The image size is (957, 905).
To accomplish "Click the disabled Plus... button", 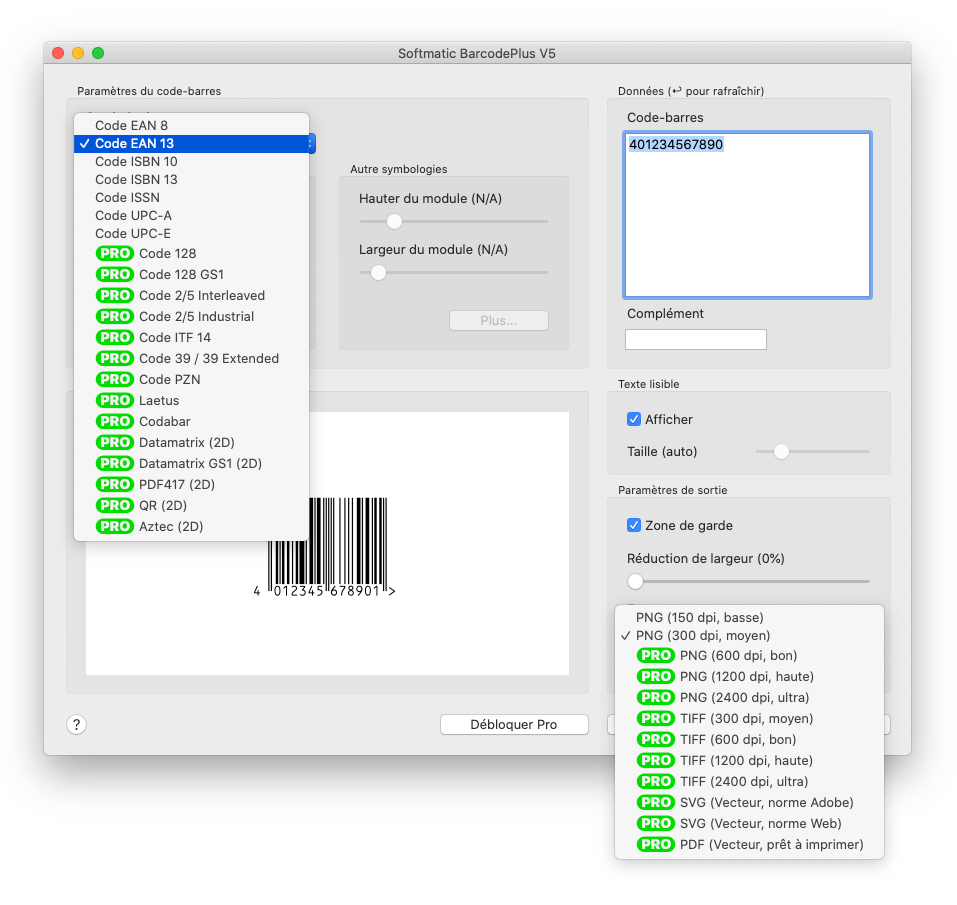I will 498,321.
